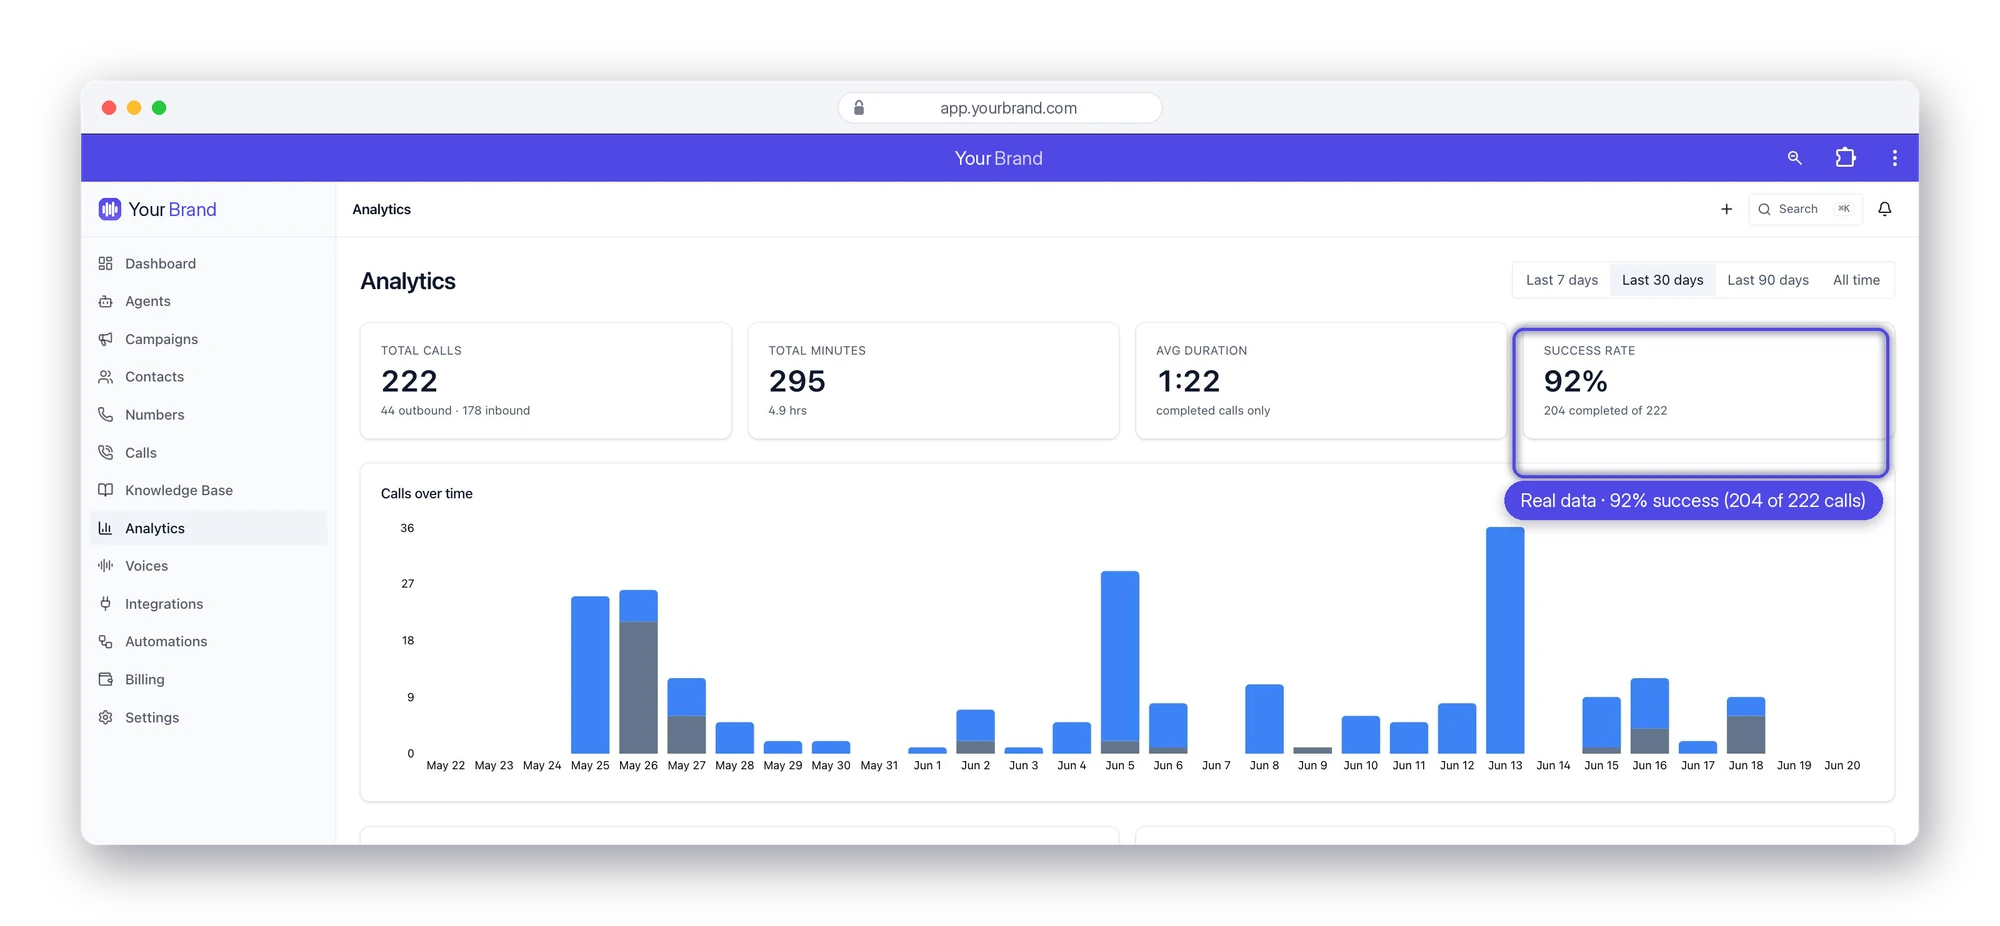Go to Integrations page
The height and width of the screenshot is (926, 2000).
(x=209, y=604)
